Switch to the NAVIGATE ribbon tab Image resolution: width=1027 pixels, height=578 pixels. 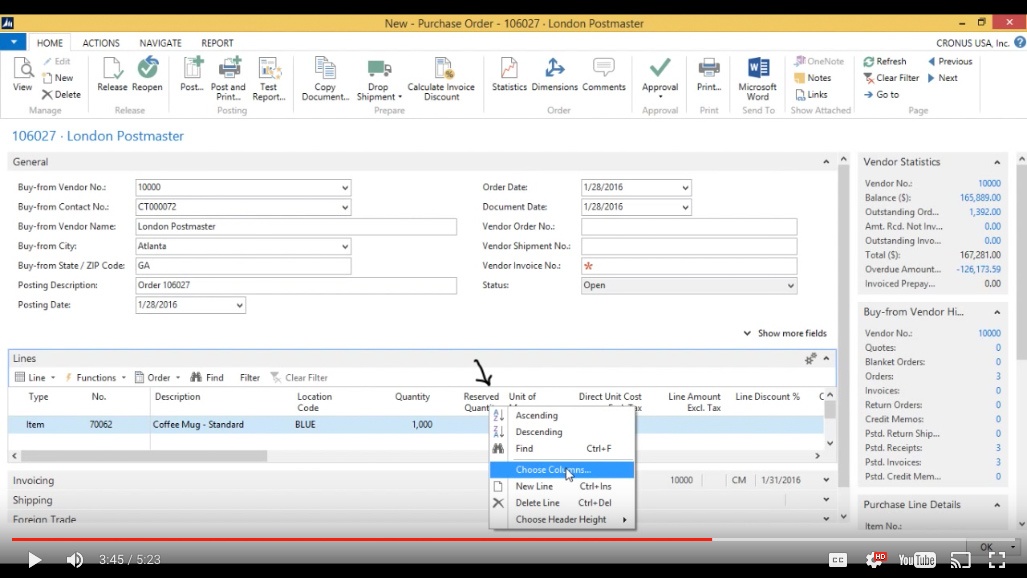pyautogui.click(x=160, y=42)
